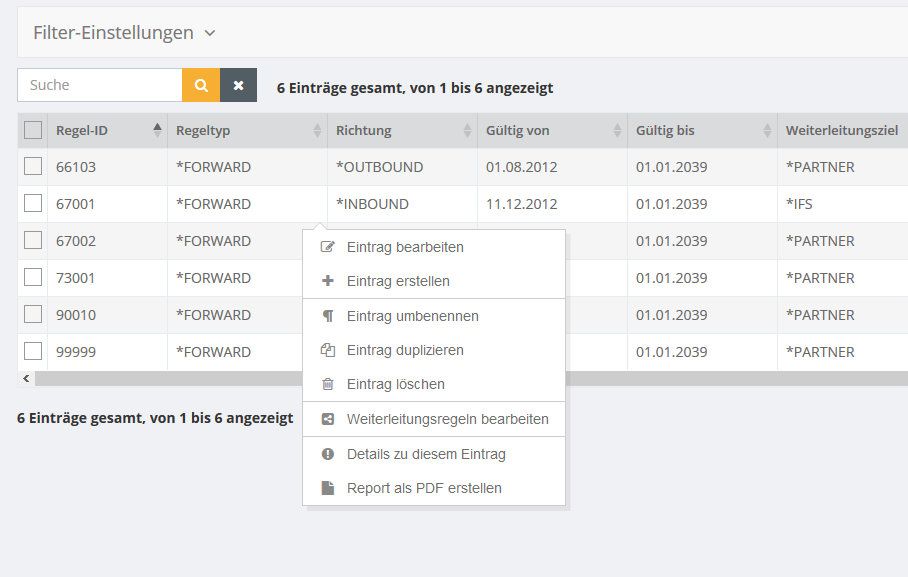Viewport: 908px width, 577px height.
Task: Click the pencil icon for Eintrag bearbeiten
Action: coord(327,247)
